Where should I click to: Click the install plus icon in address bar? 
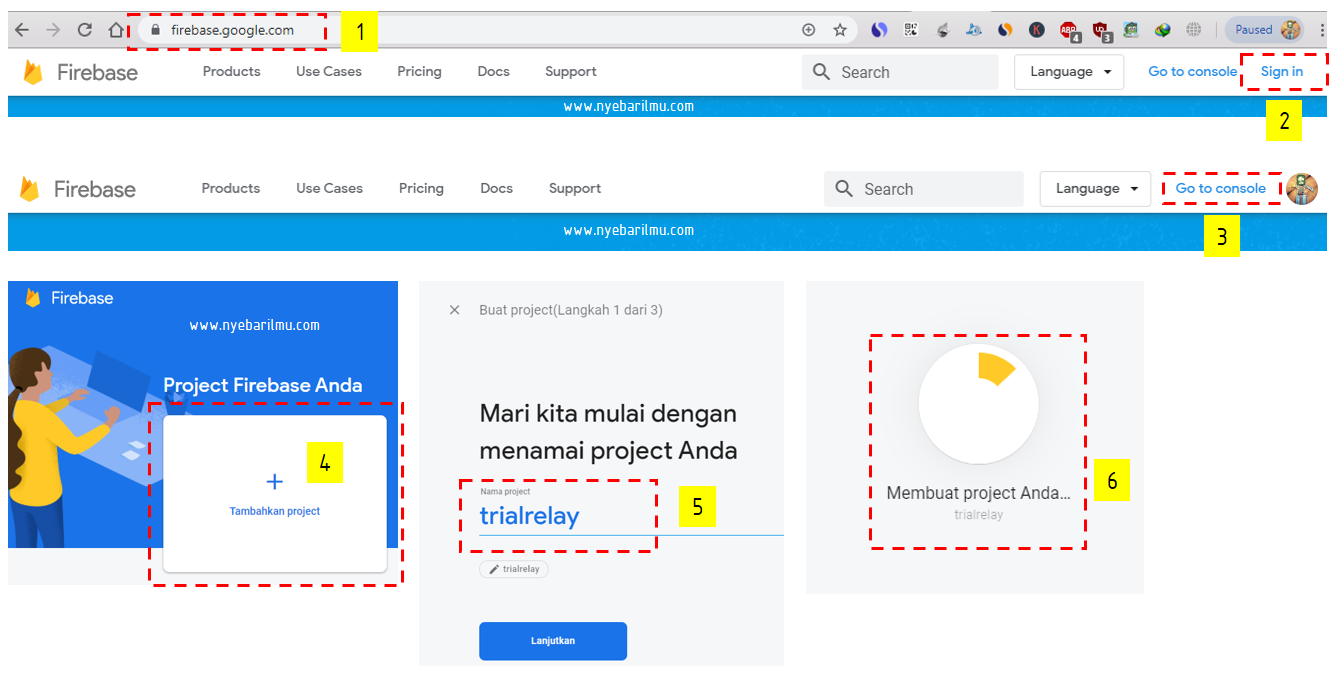coord(809,30)
